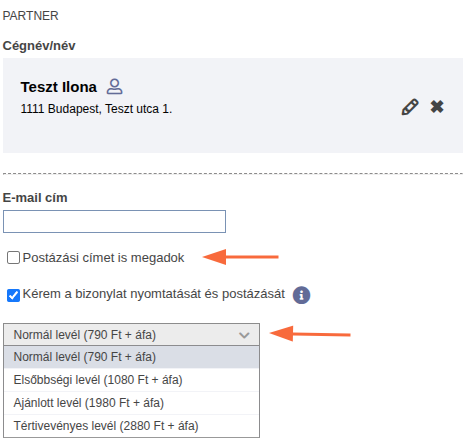This screenshot has height=443, width=474.
Task: Click the 'E-mail cím' field label
Action: pos(35,198)
